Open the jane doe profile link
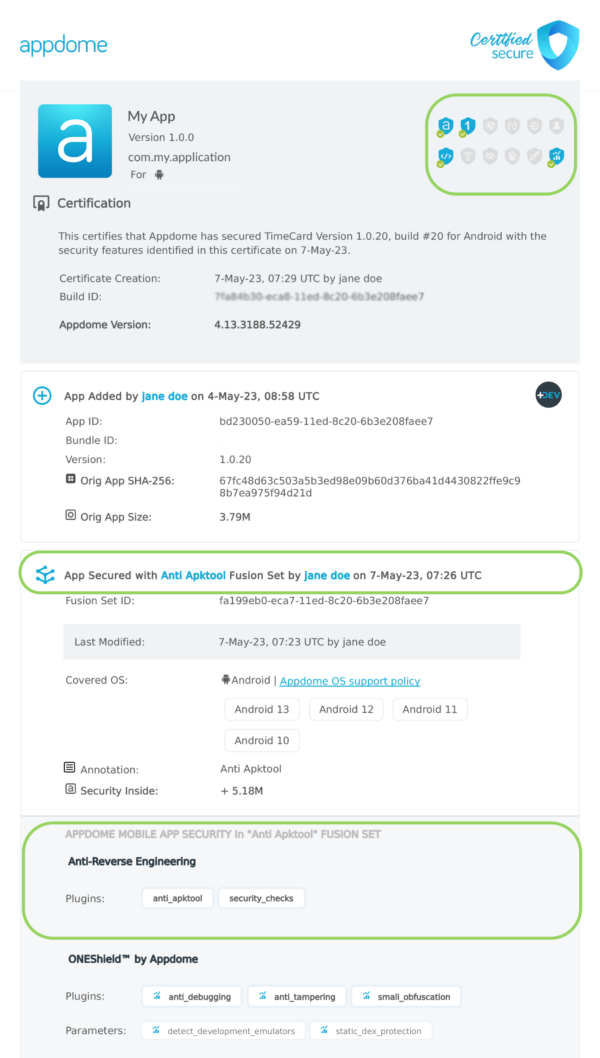This screenshot has width=600, height=1058. pyautogui.click(x=164, y=395)
